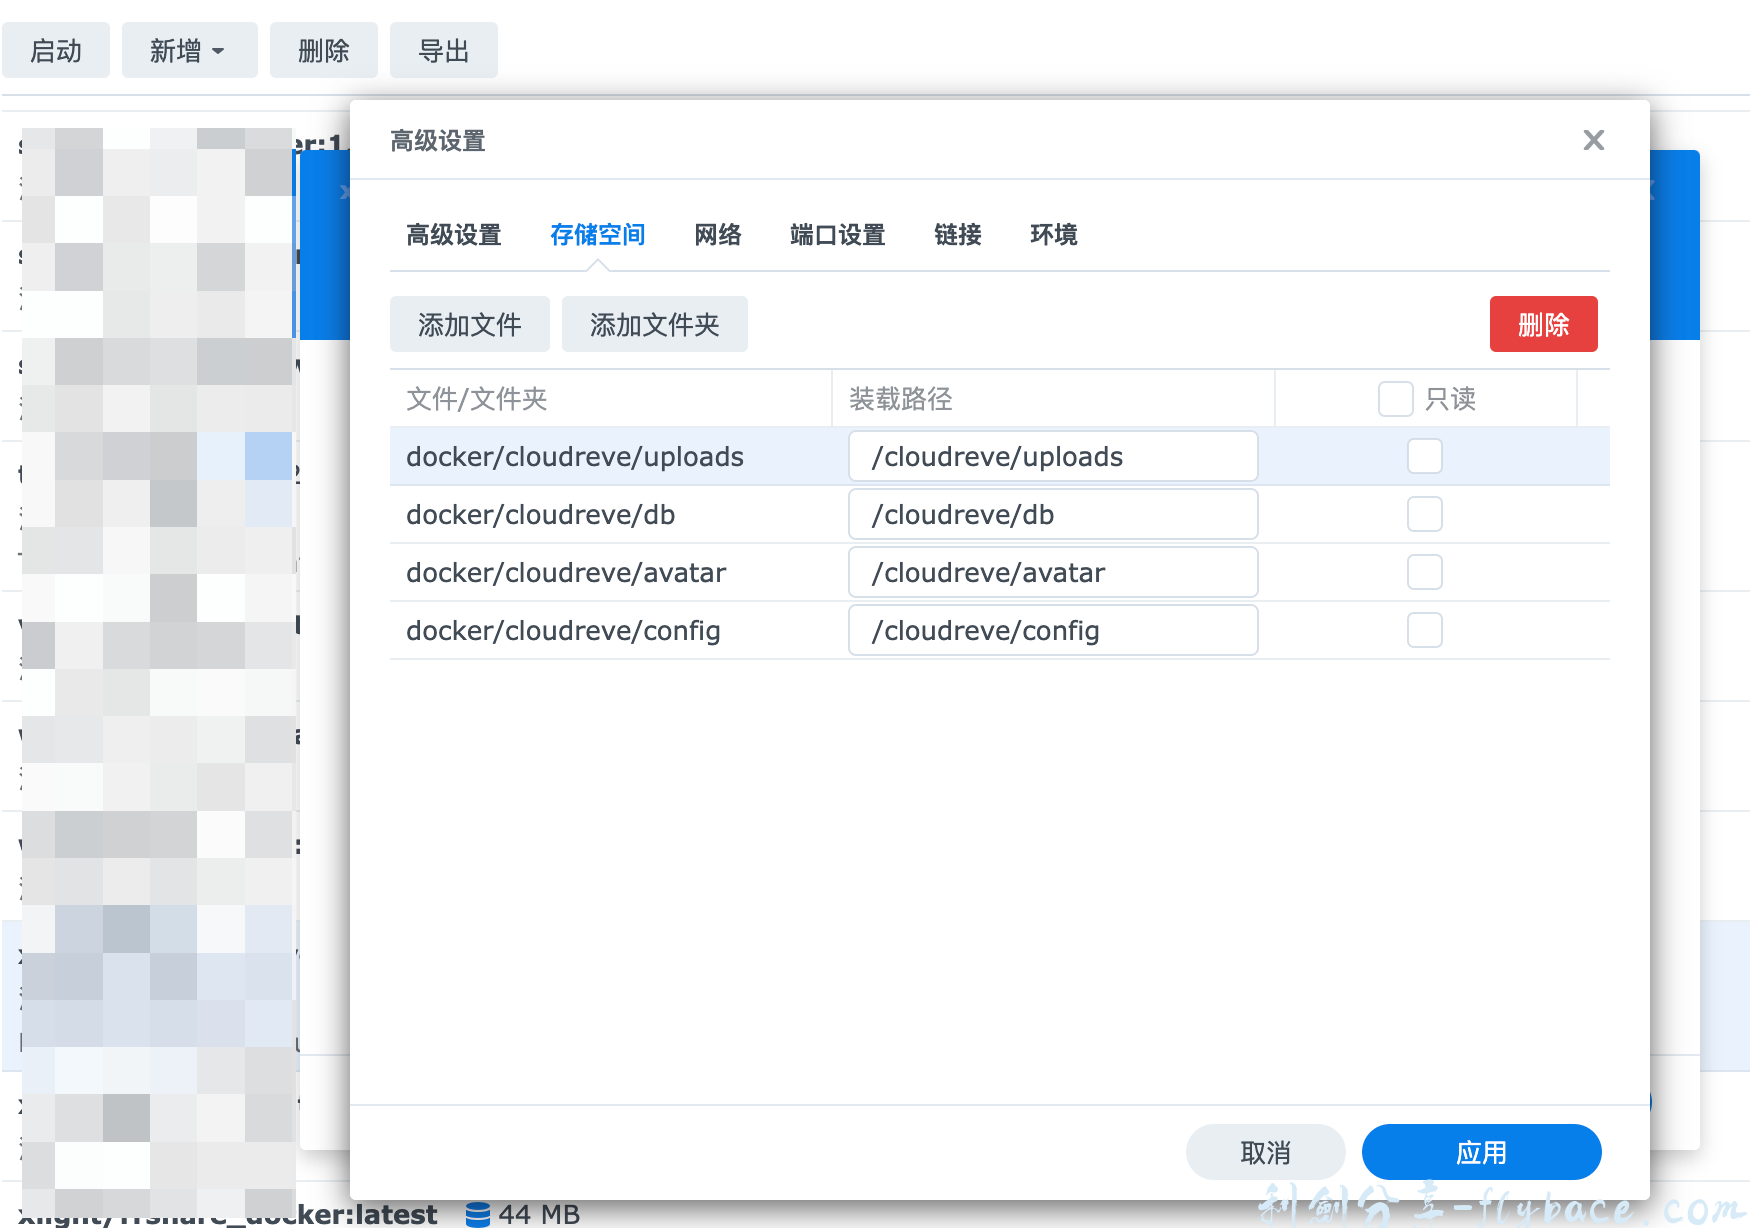The image size is (1750, 1228).
Task: Open the 环境 tab
Action: [1053, 235]
